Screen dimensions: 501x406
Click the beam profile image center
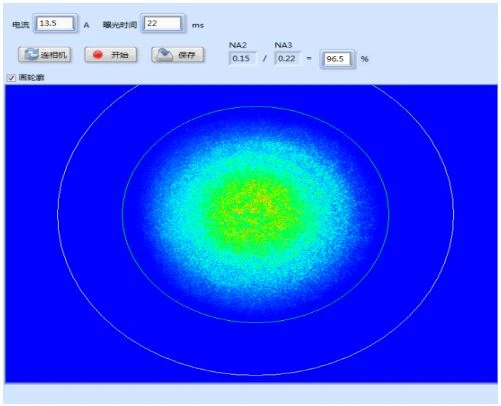click(x=251, y=233)
